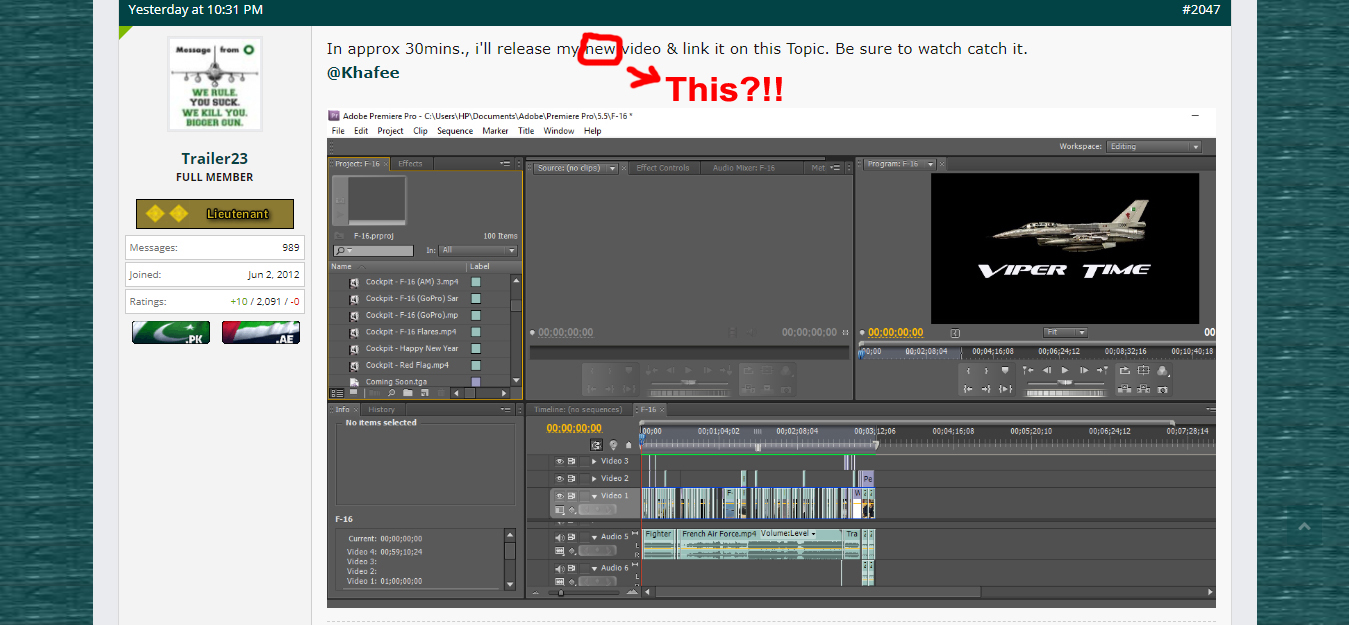Screen dimensions: 1349x625
Task: Click the Program monitor Lift button
Action: click(1125, 388)
